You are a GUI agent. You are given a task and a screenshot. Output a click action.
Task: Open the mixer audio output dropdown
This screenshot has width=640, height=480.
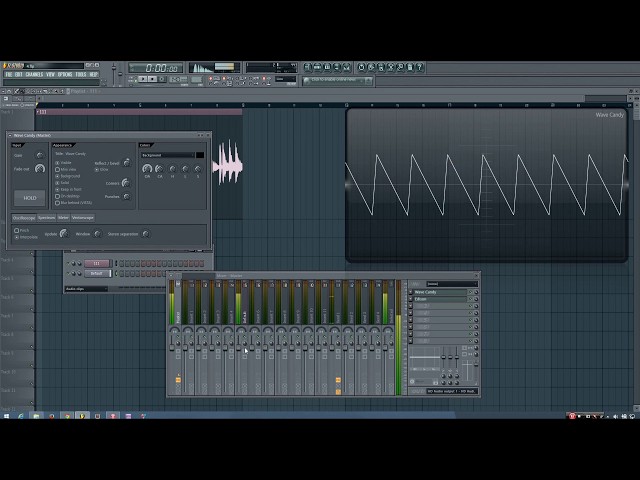tap(451, 391)
